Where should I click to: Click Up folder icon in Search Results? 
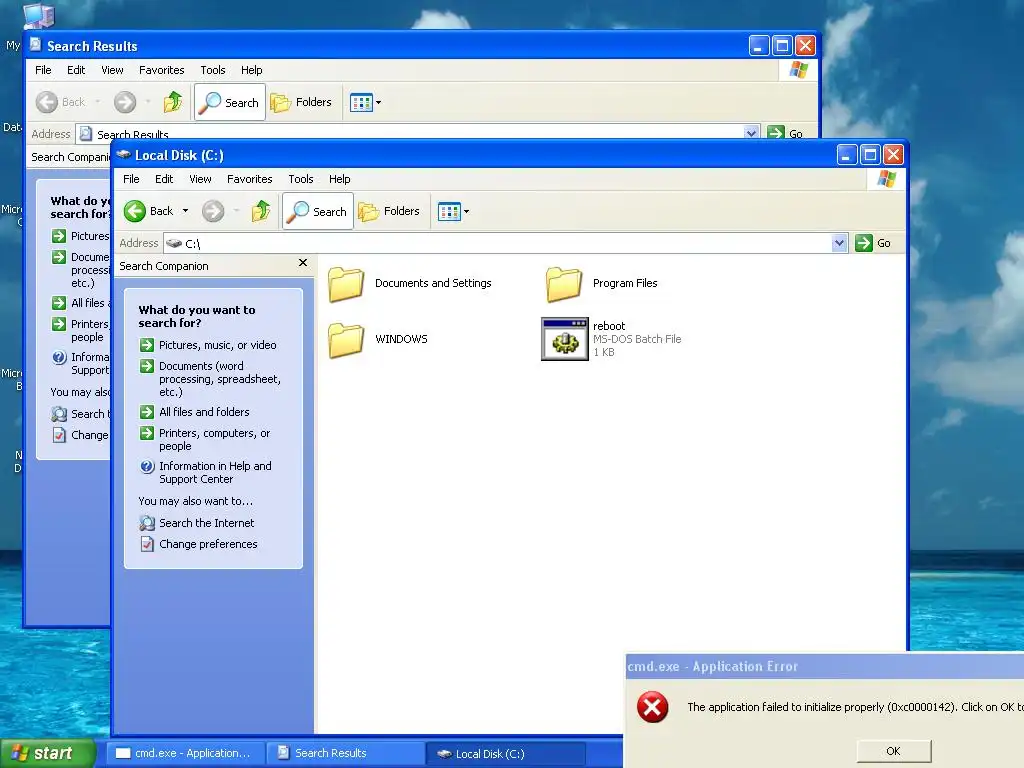coord(173,102)
